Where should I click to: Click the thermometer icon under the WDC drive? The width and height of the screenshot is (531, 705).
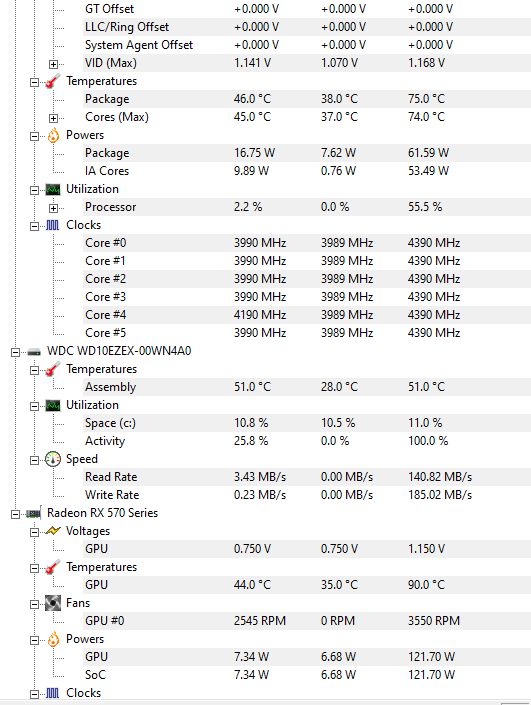tap(53, 369)
